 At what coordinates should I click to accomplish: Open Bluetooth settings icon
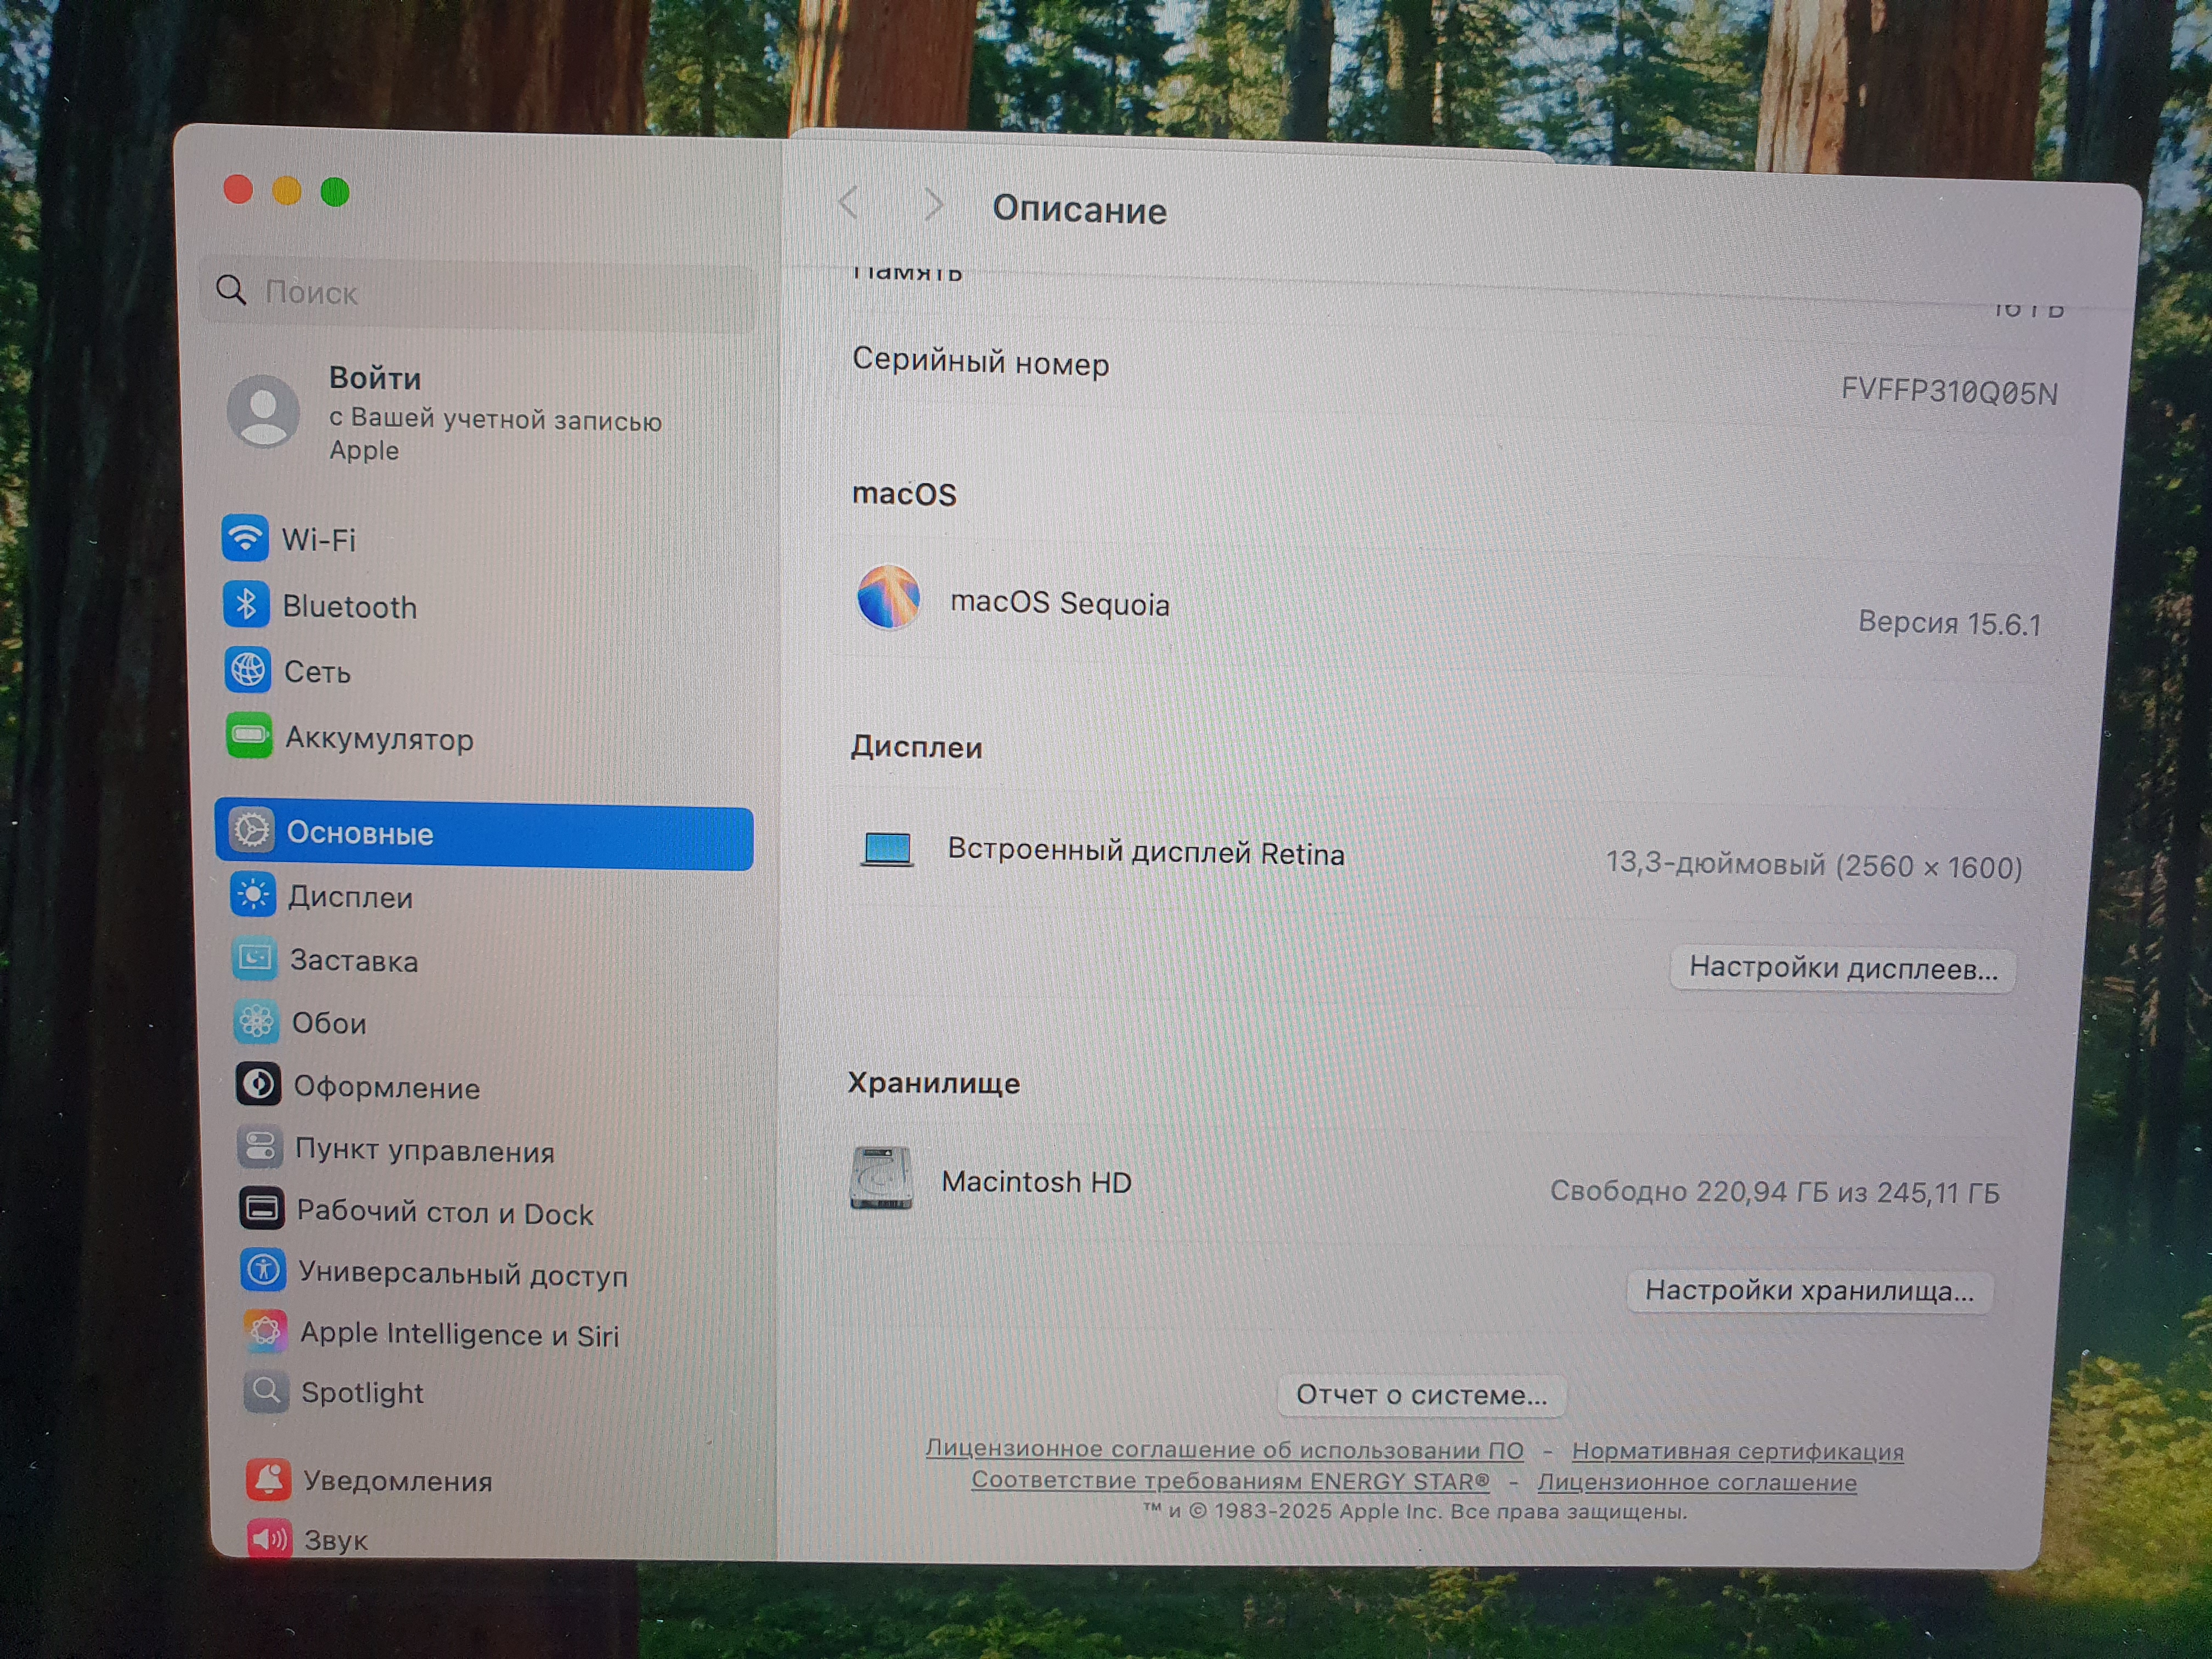tap(246, 604)
